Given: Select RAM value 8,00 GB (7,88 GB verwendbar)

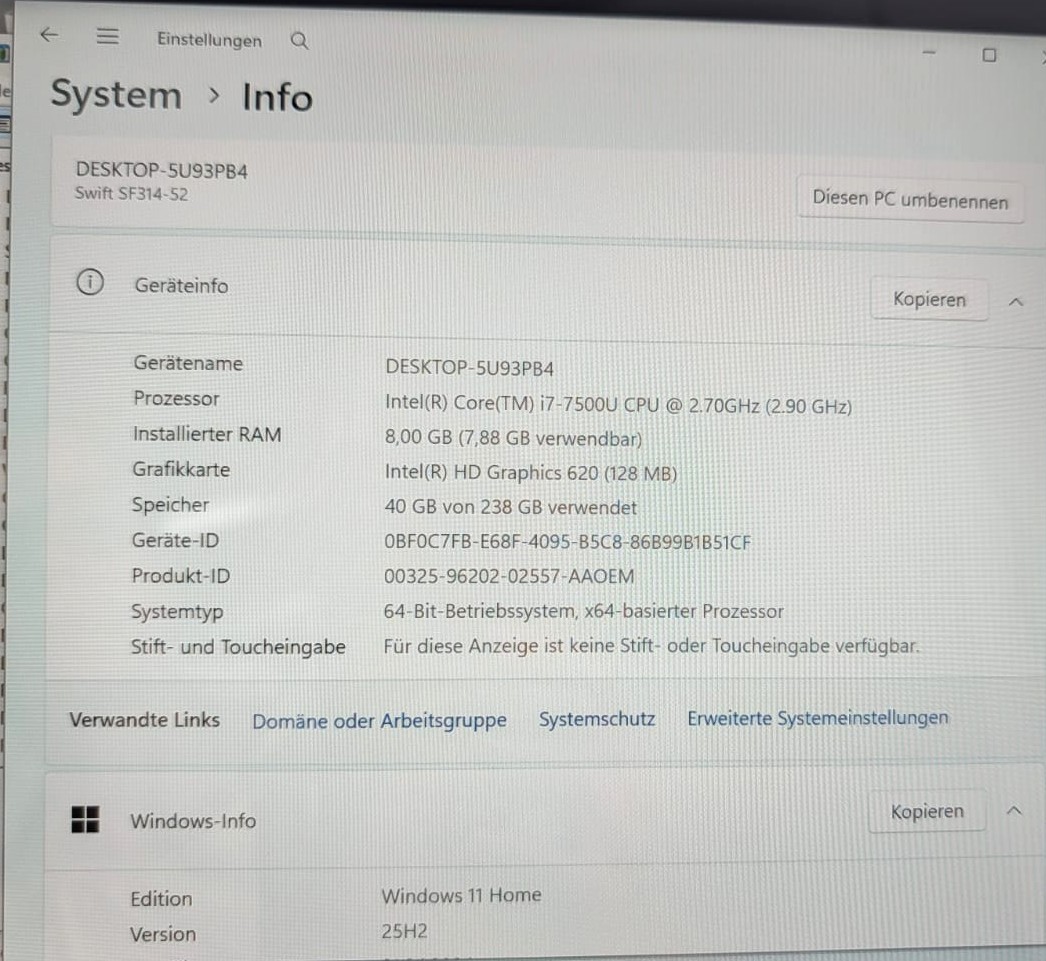Looking at the screenshot, I should (x=513, y=438).
